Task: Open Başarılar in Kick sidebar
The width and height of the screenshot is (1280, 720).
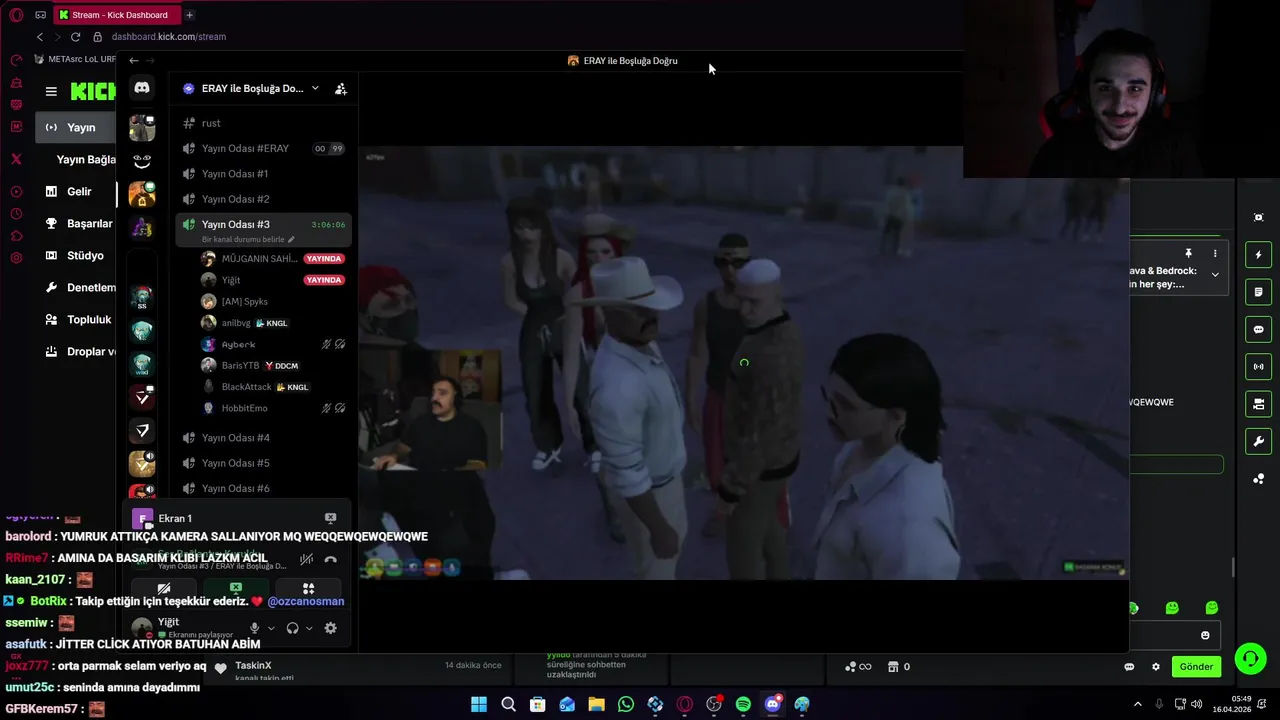Action: 78,223
